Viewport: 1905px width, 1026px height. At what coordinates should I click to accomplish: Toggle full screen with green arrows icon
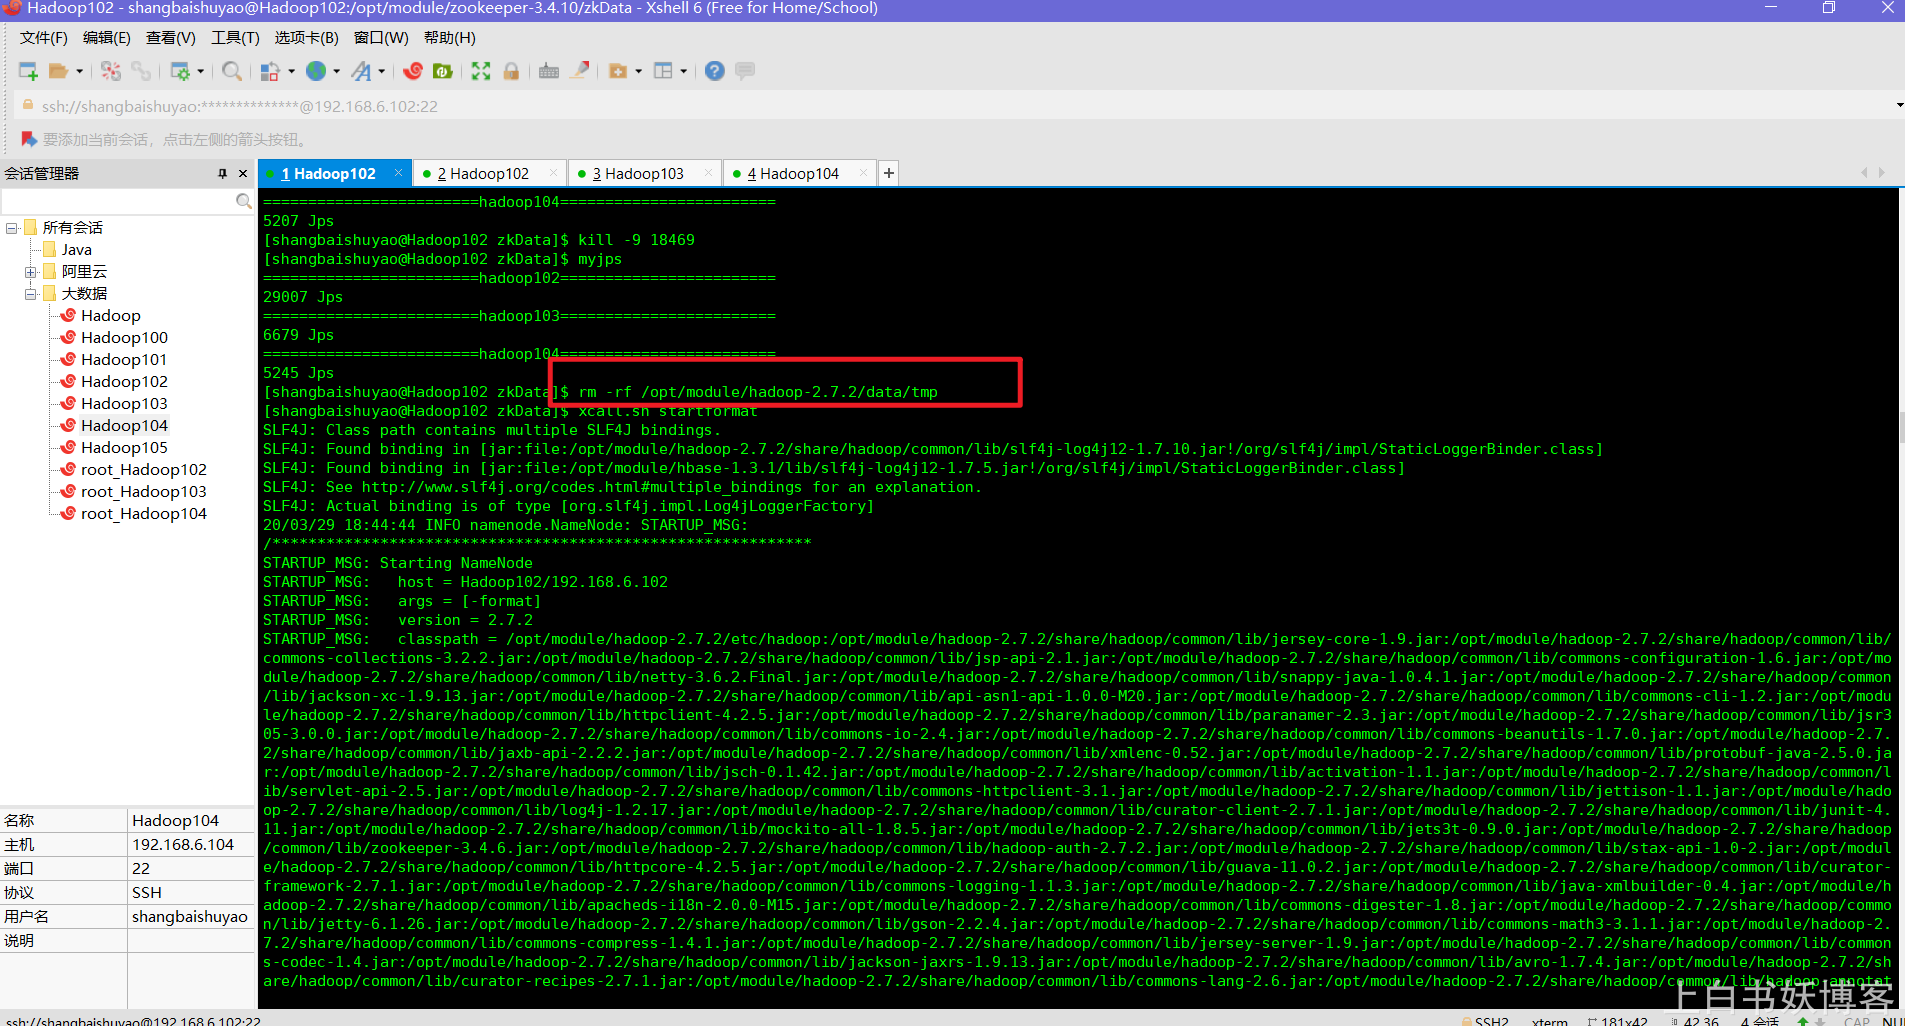coord(481,71)
